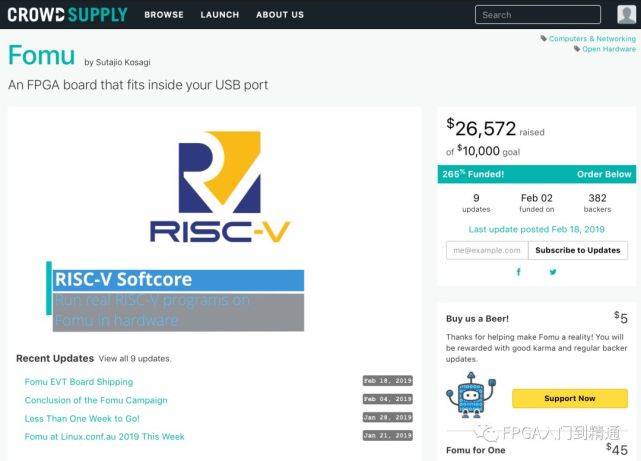Image resolution: width=641 pixels, height=461 pixels.
Task: Open the Open Hardware tag
Action: (609, 49)
